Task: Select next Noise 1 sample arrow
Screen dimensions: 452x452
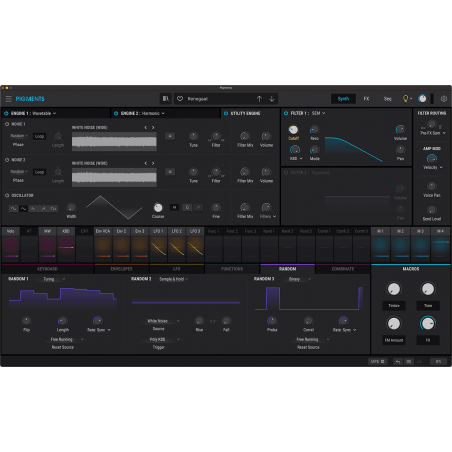Action: tap(153, 127)
